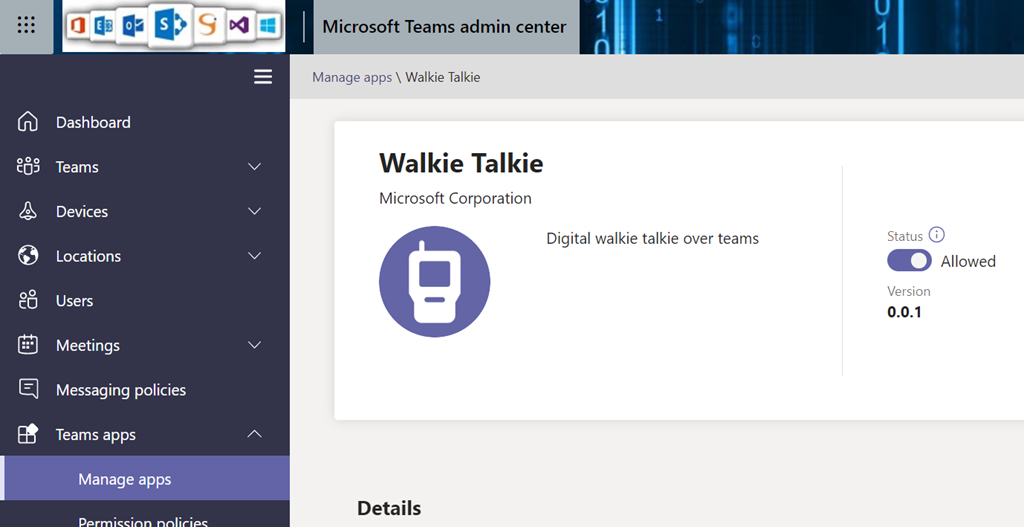Screen dimensions: 1024x527
Task: Click the Outlook icon in the banner
Action: (131, 27)
